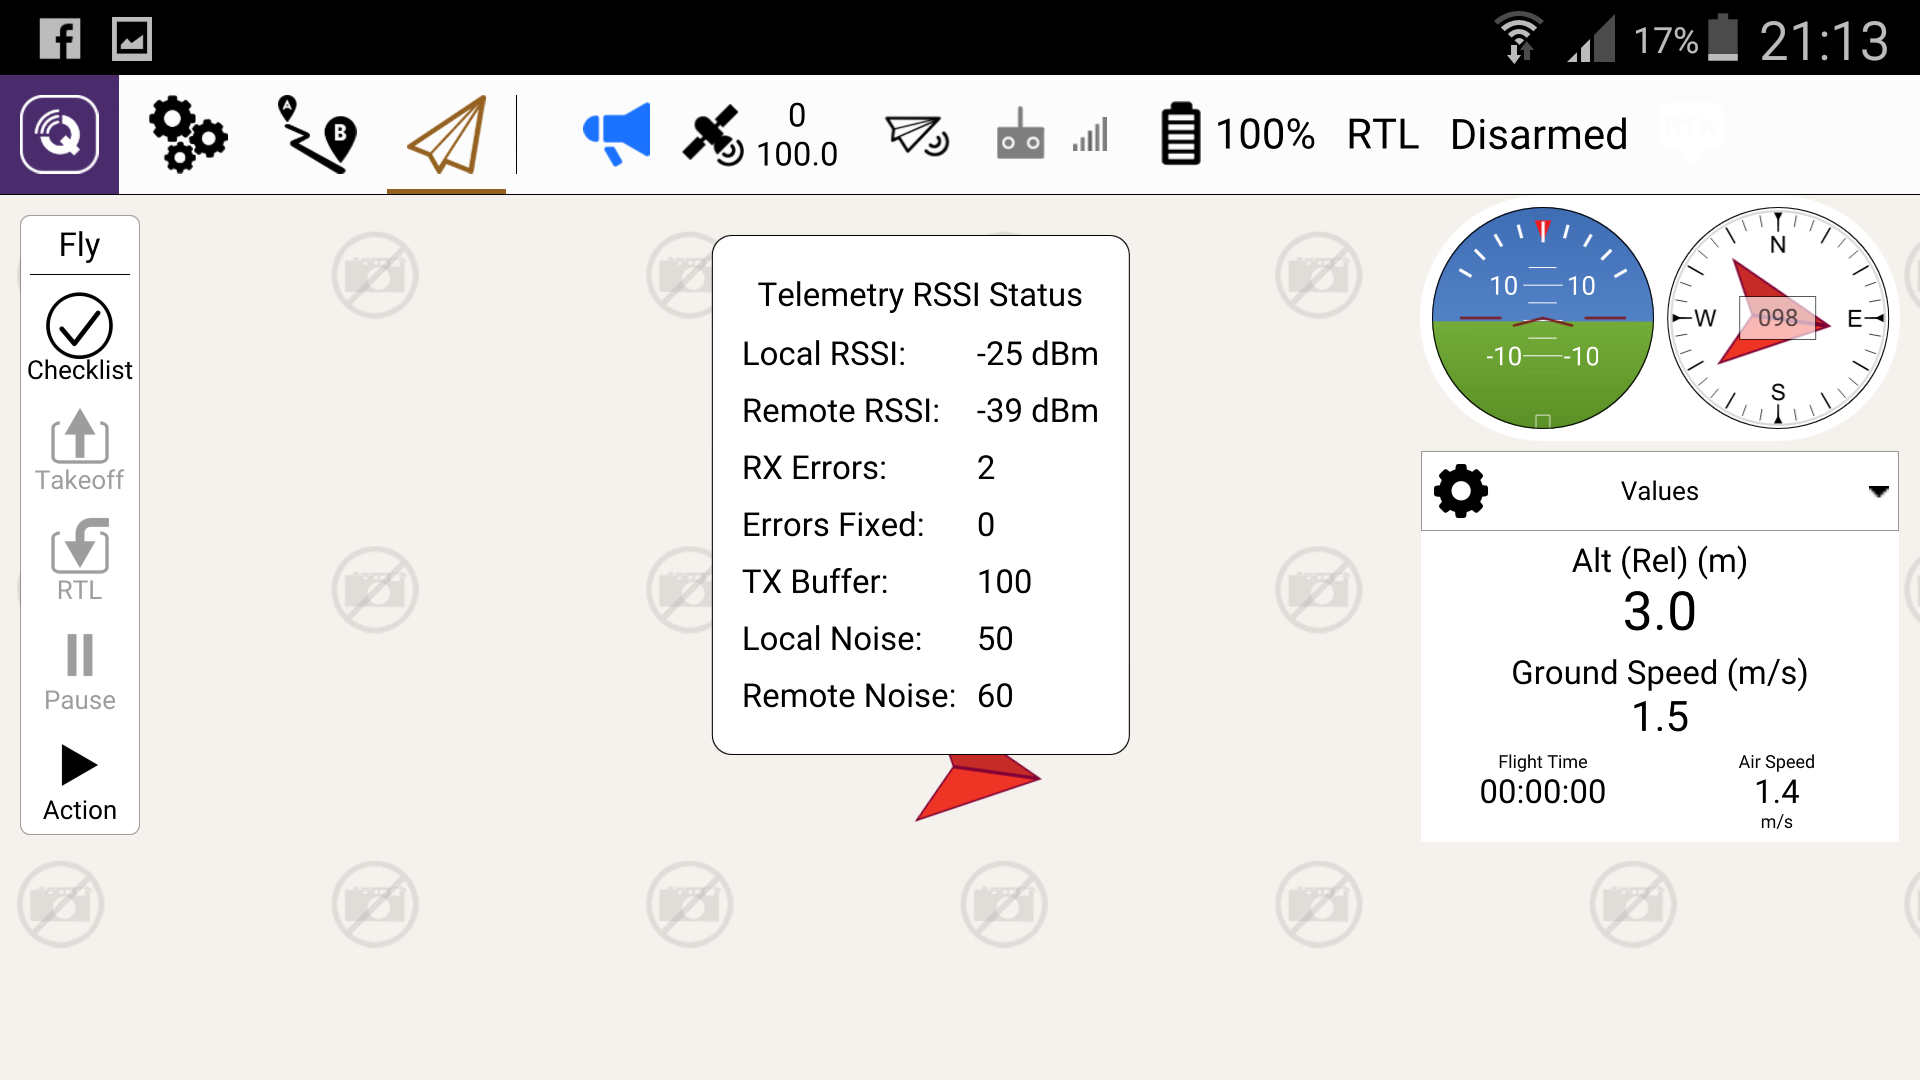The width and height of the screenshot is (1920, 1080).
Task: Open the preflight Checklist
Action: coord(79,338)
